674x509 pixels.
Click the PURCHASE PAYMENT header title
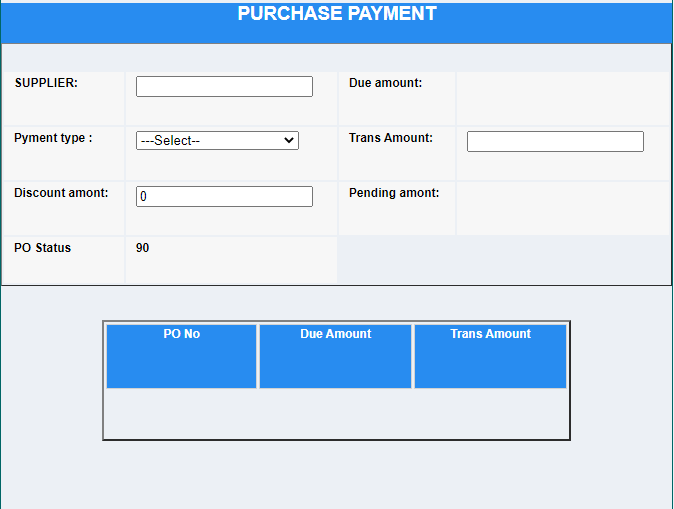point(337,14)
